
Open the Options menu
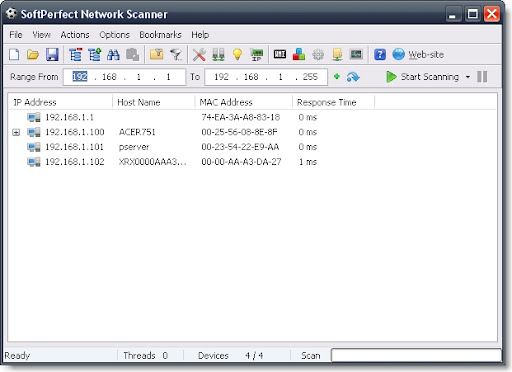click(x=114, y=35)
